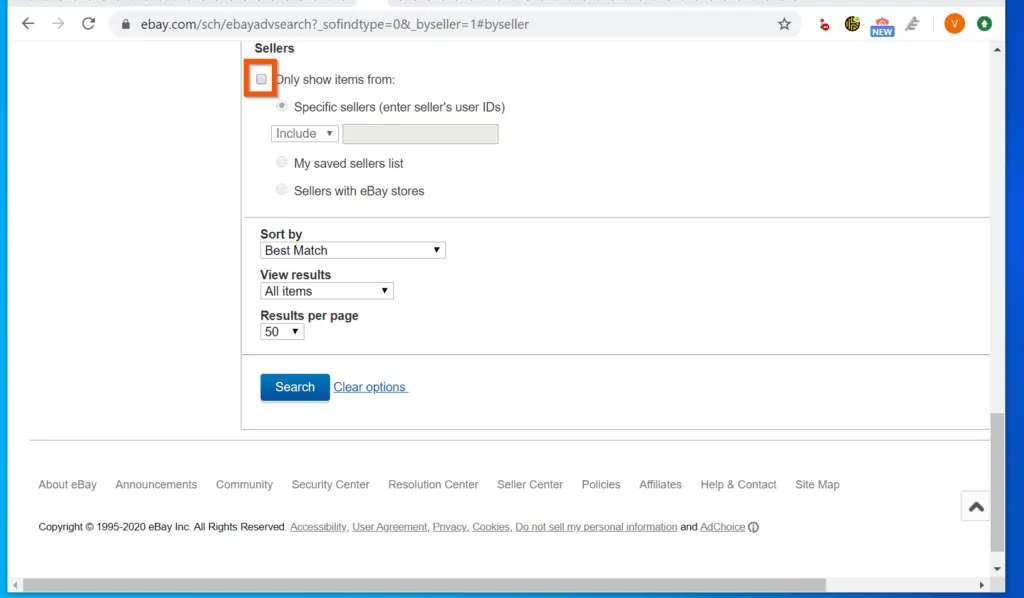
Task: Open the Privacy link
Action: click(x=449, y=527)
